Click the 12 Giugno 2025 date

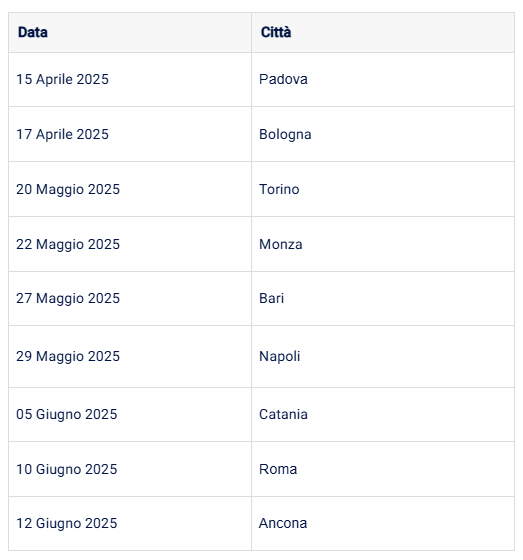pyautogui.click(x=67, y=524)
